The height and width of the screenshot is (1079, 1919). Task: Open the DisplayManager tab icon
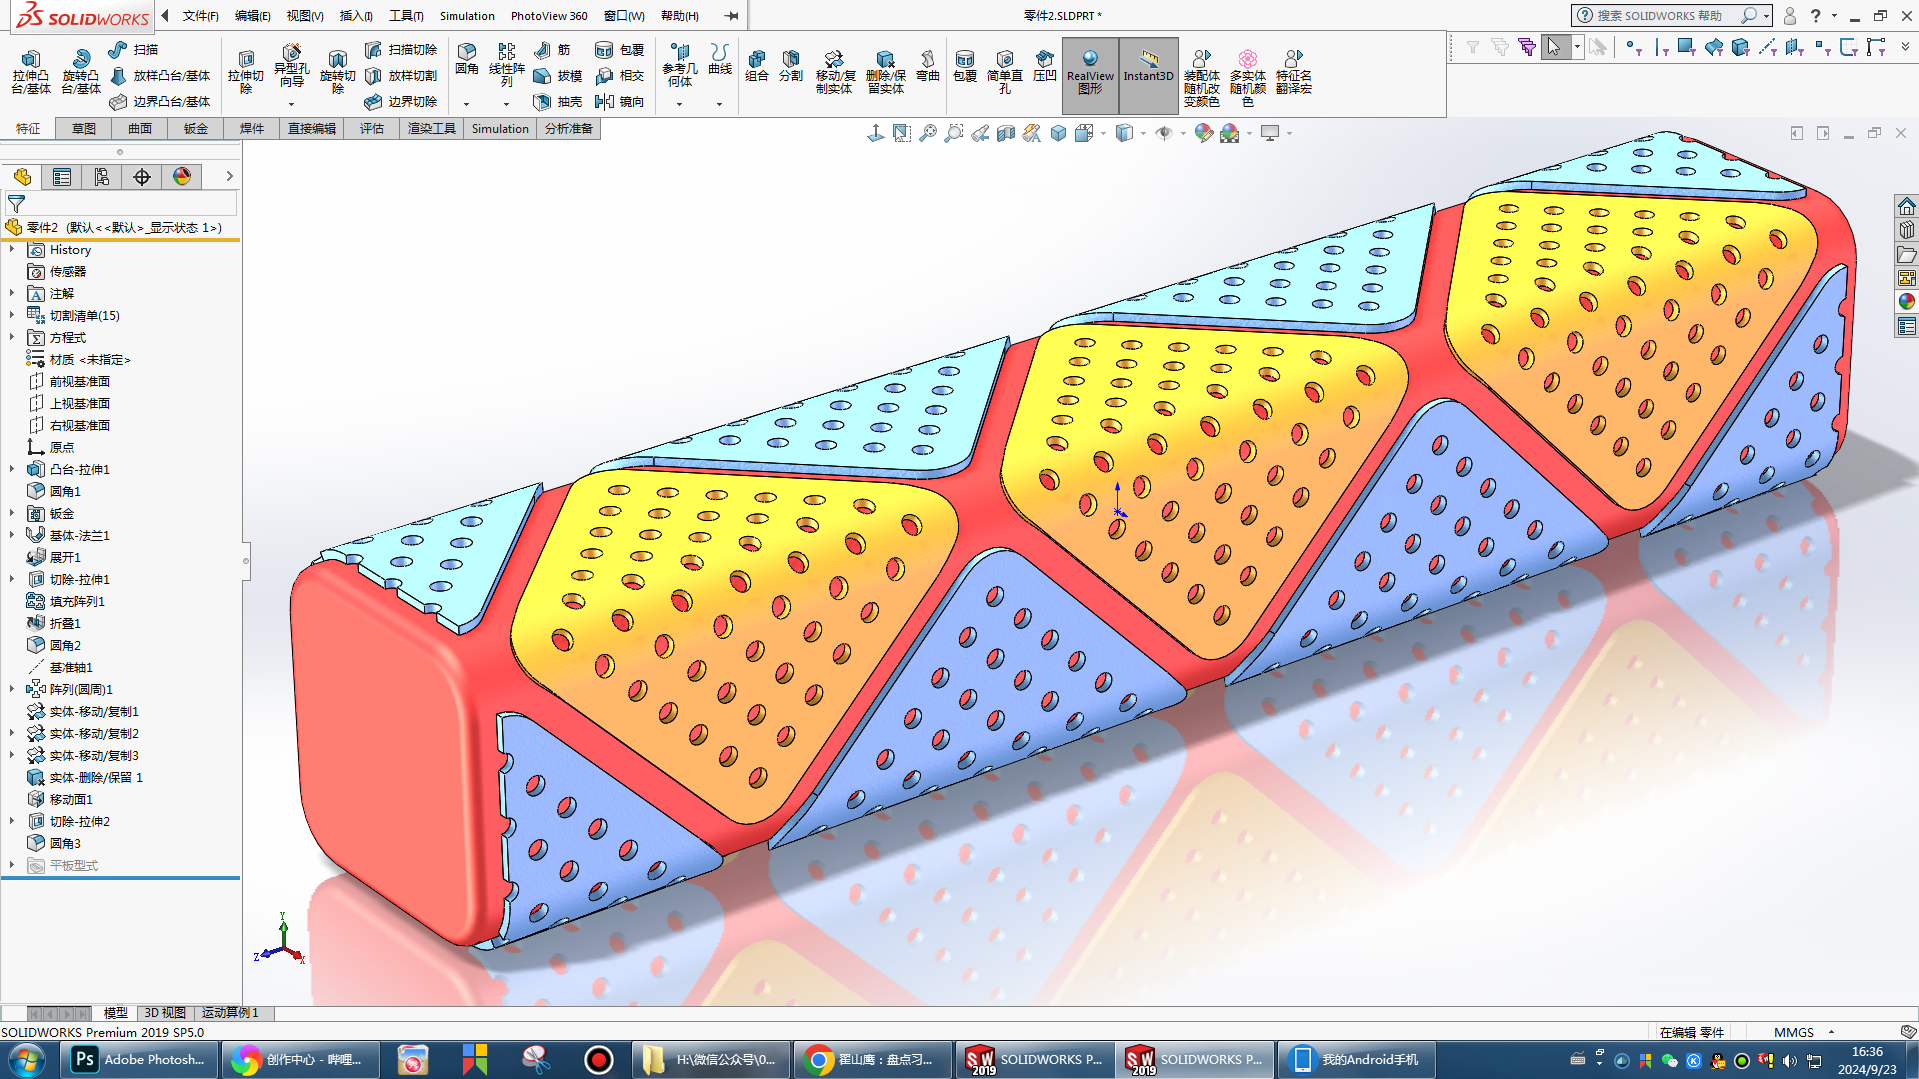tap(182, 177)
